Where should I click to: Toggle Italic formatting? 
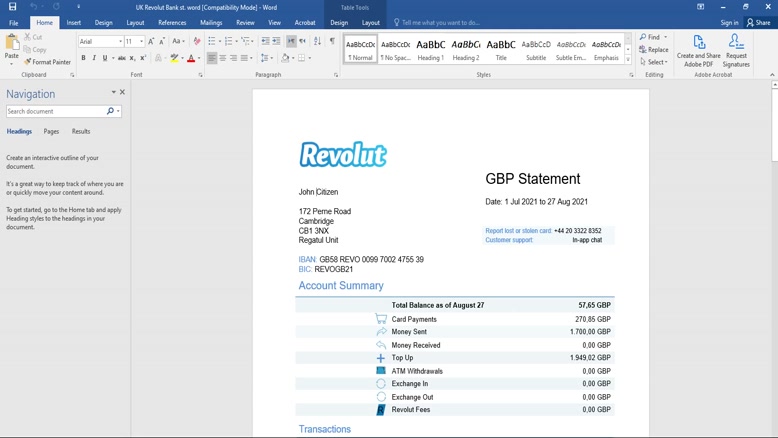tap(94, 58)
